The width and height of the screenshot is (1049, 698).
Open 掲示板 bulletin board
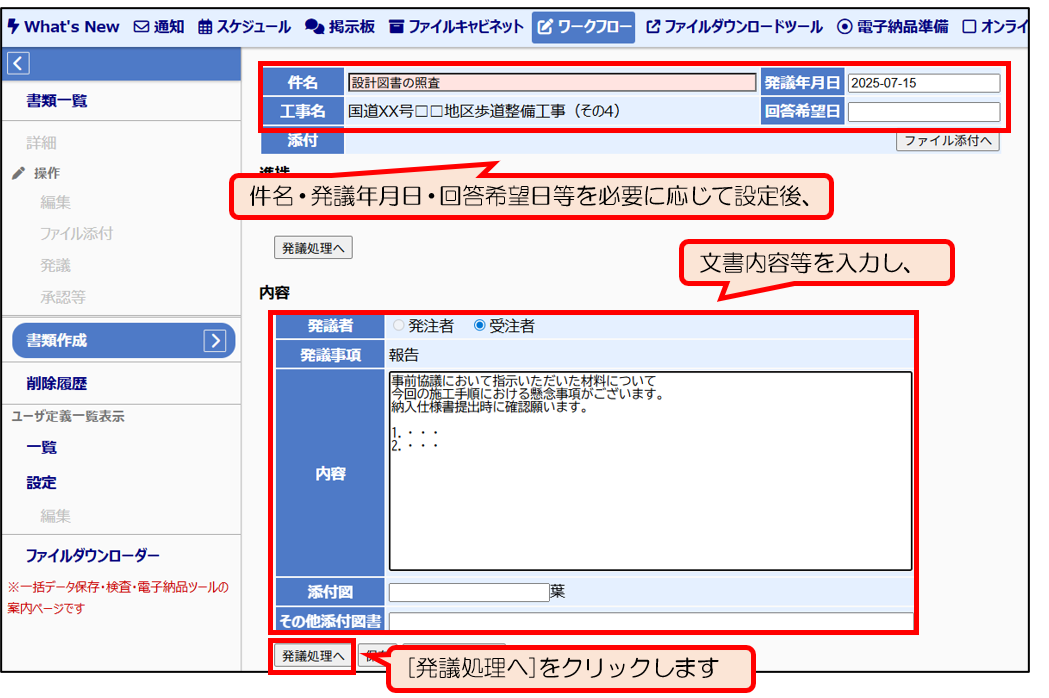(340, 27)
